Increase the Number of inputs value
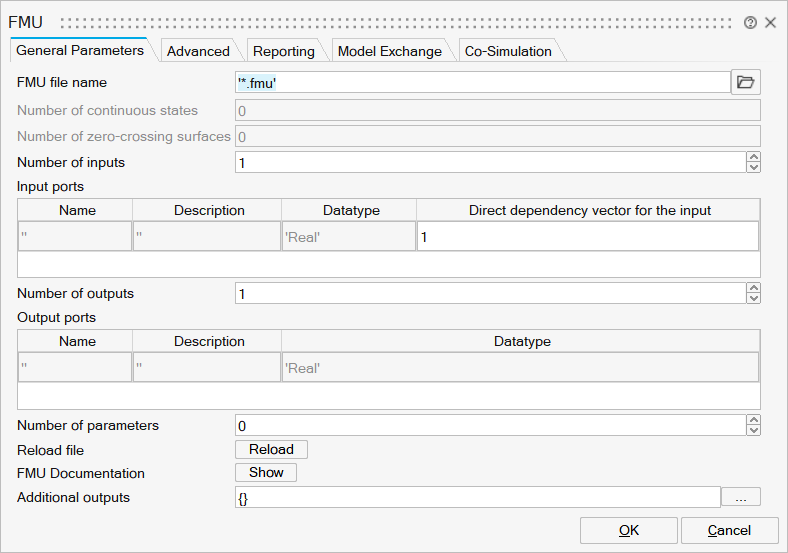The height and width of the screenshot is (553, 788). click(x=754, y=157)
